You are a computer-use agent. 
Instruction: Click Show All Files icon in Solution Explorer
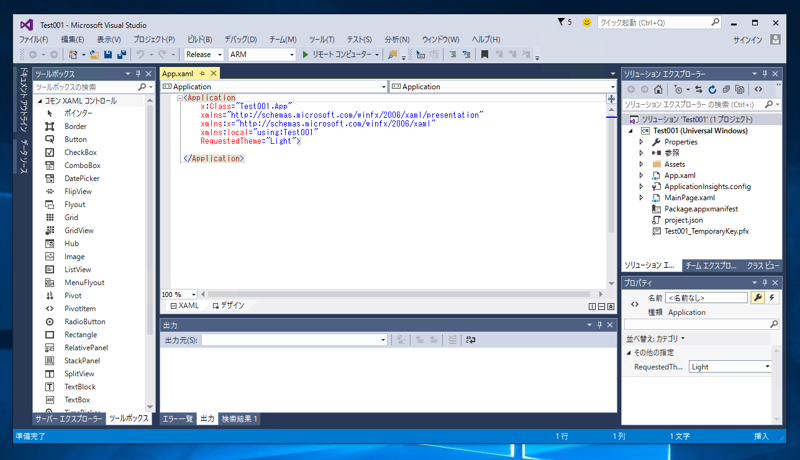(740, 89)
